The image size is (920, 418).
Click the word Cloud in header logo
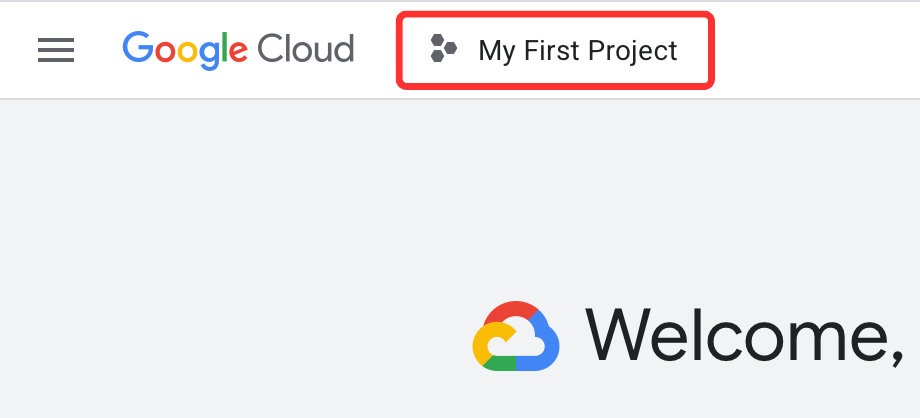[306, 48]
